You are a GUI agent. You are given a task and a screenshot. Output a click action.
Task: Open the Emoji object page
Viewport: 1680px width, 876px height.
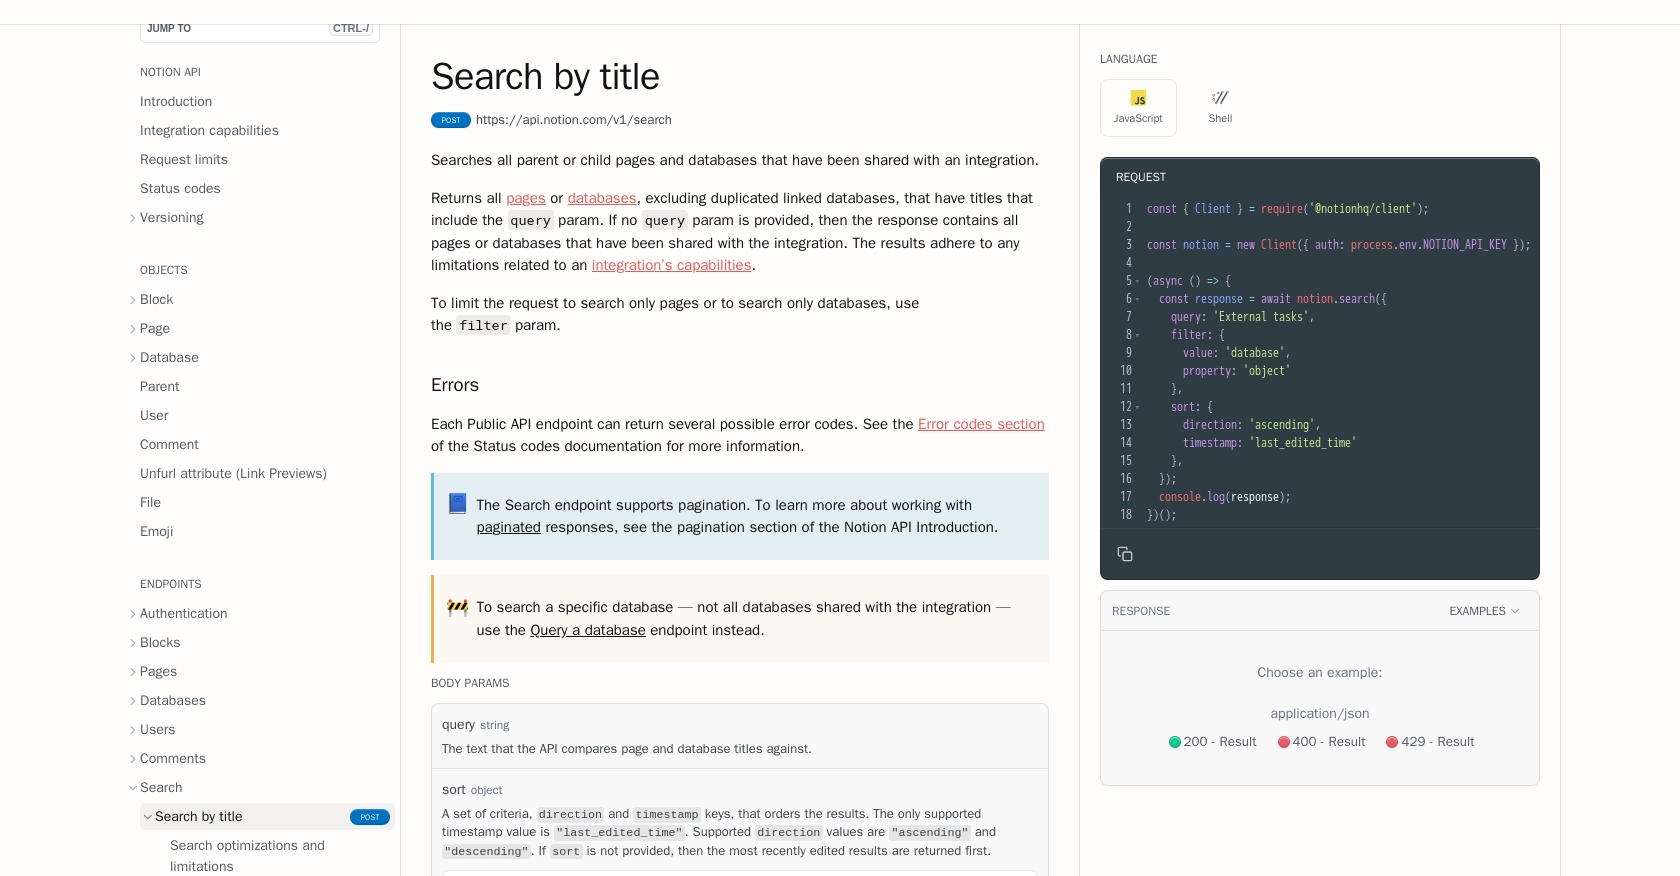[x=156, y=532]
